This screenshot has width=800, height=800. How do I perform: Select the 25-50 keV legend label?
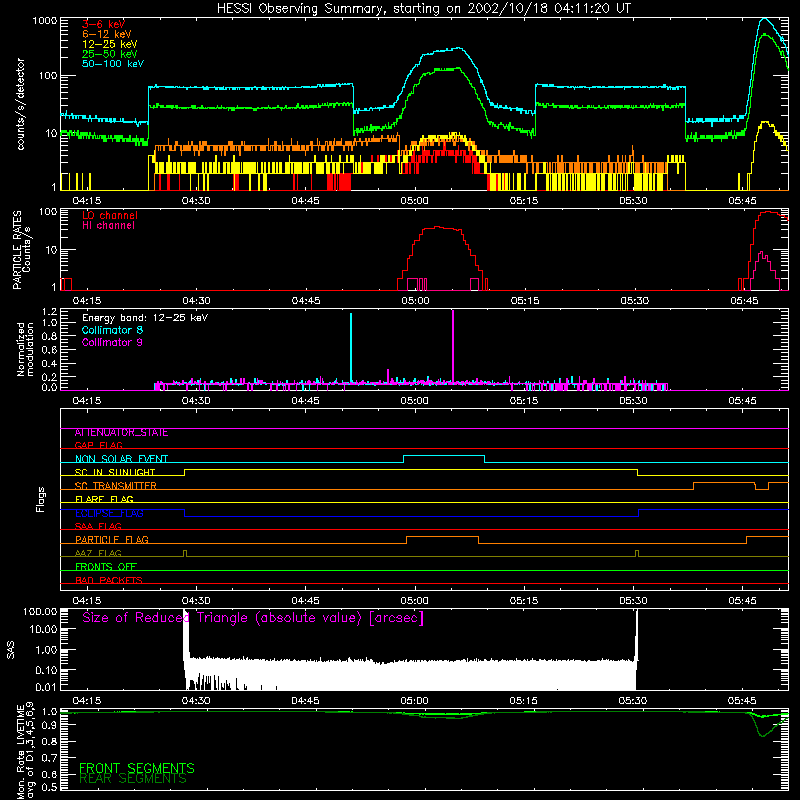point(110,54)
